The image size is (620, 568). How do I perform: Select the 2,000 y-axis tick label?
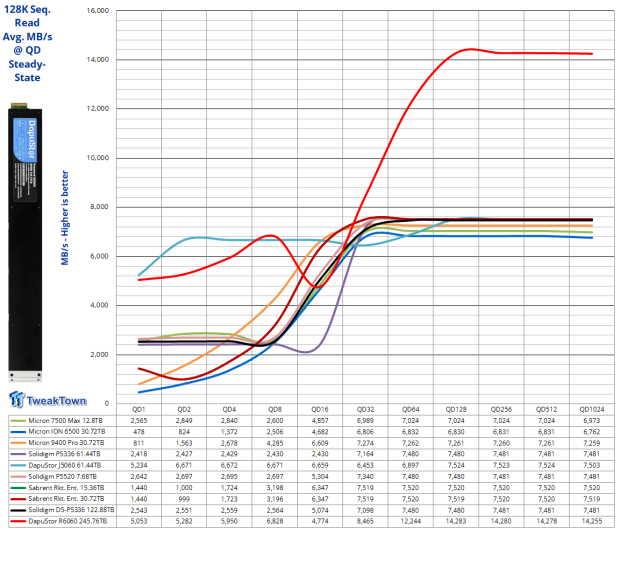click(x=99, y=354)
